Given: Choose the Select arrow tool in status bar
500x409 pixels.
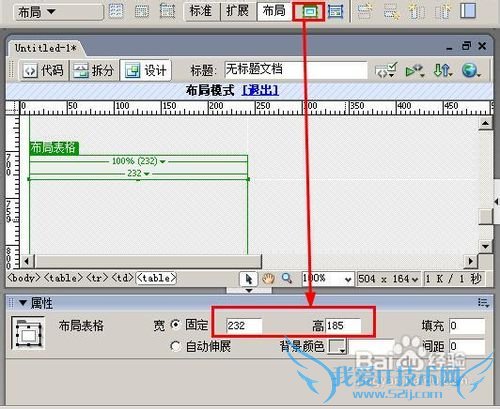Looking at the screenshot, I should tap(249, 279).
